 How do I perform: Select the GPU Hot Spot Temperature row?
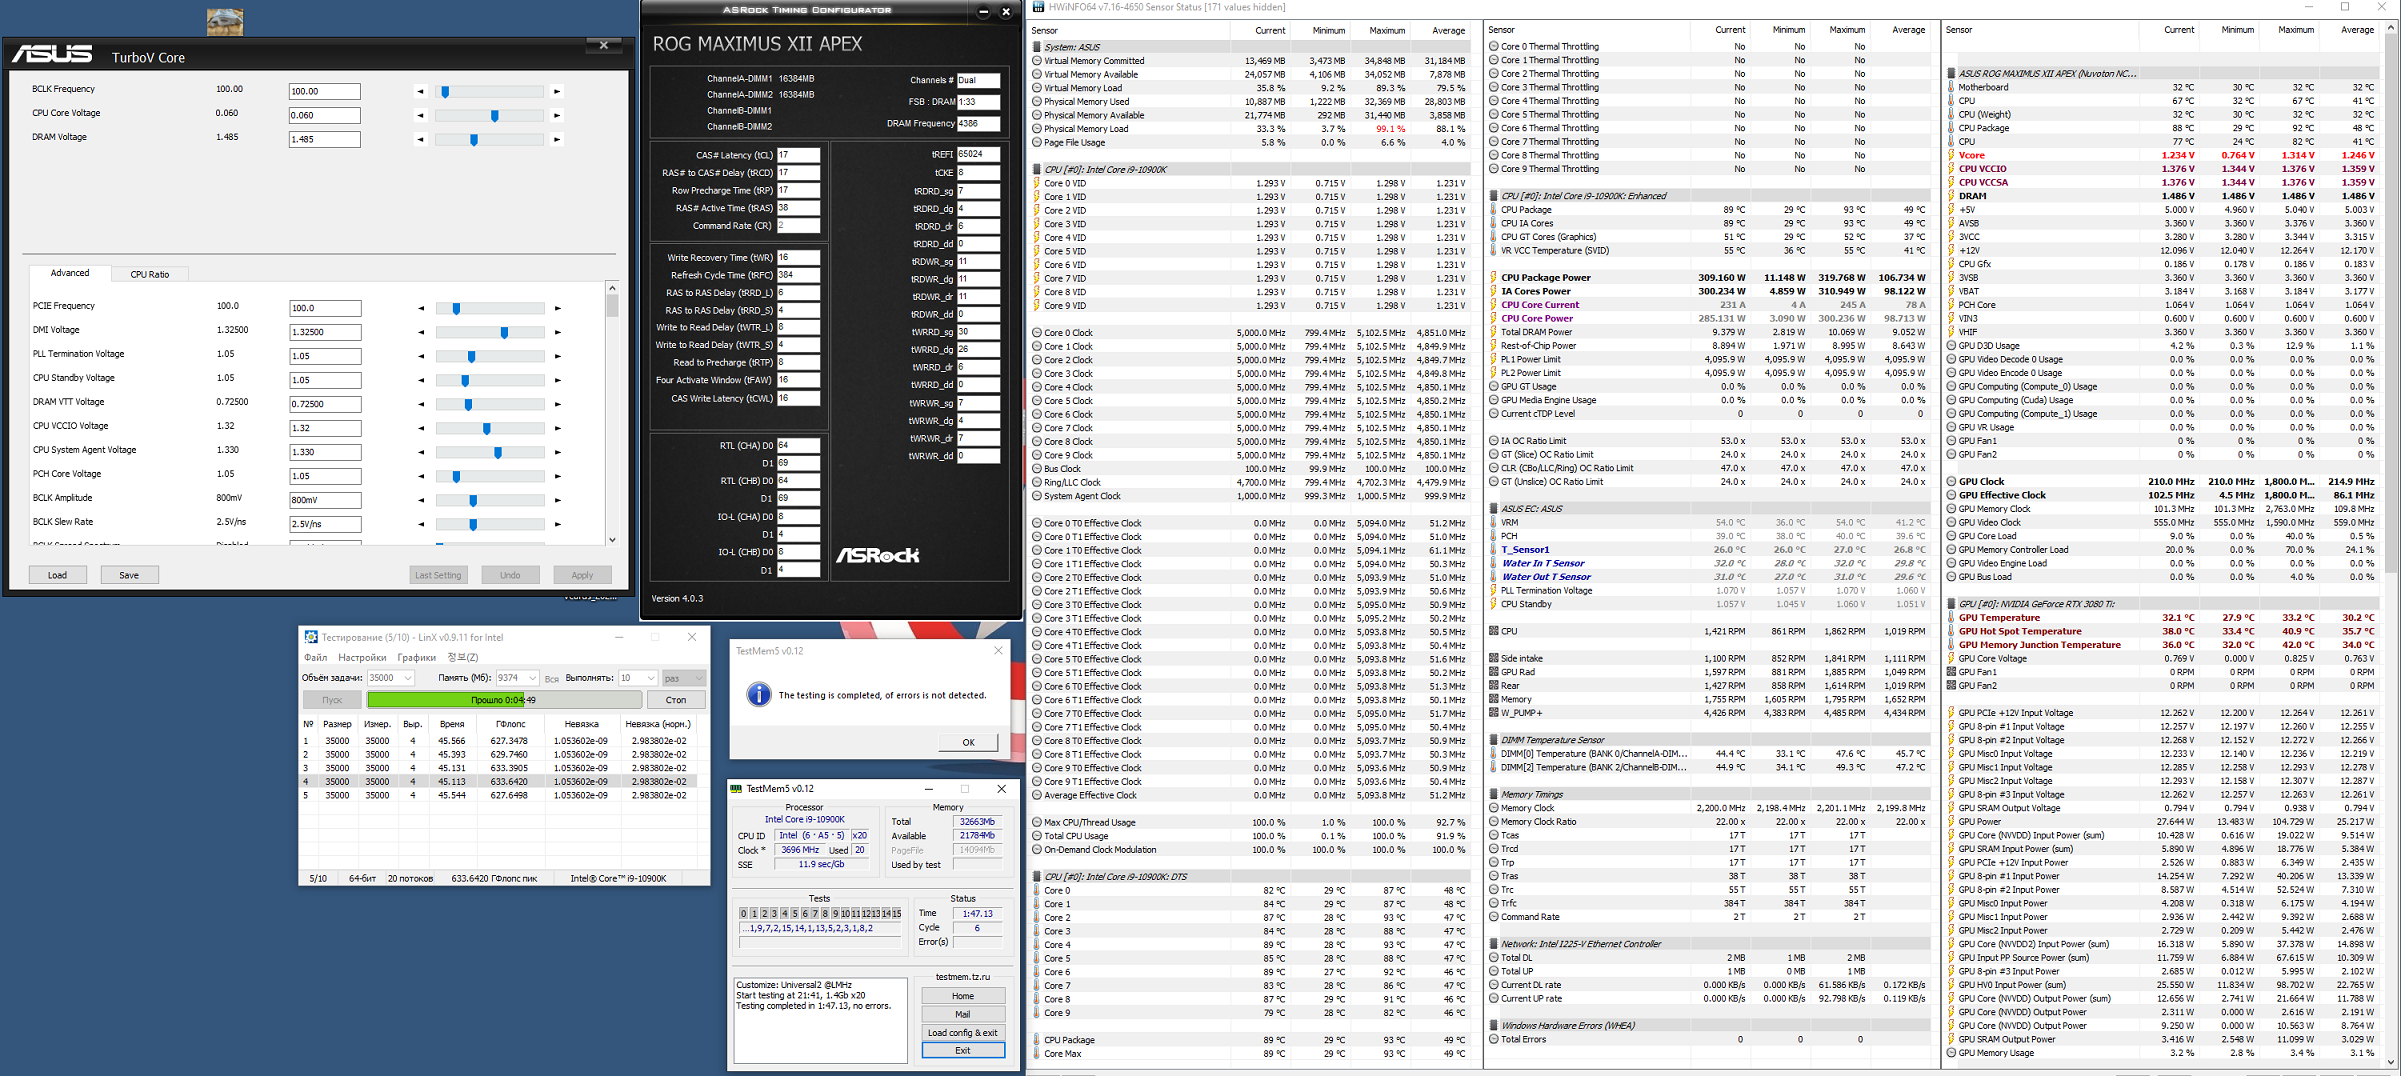(x=2165, y=631)
